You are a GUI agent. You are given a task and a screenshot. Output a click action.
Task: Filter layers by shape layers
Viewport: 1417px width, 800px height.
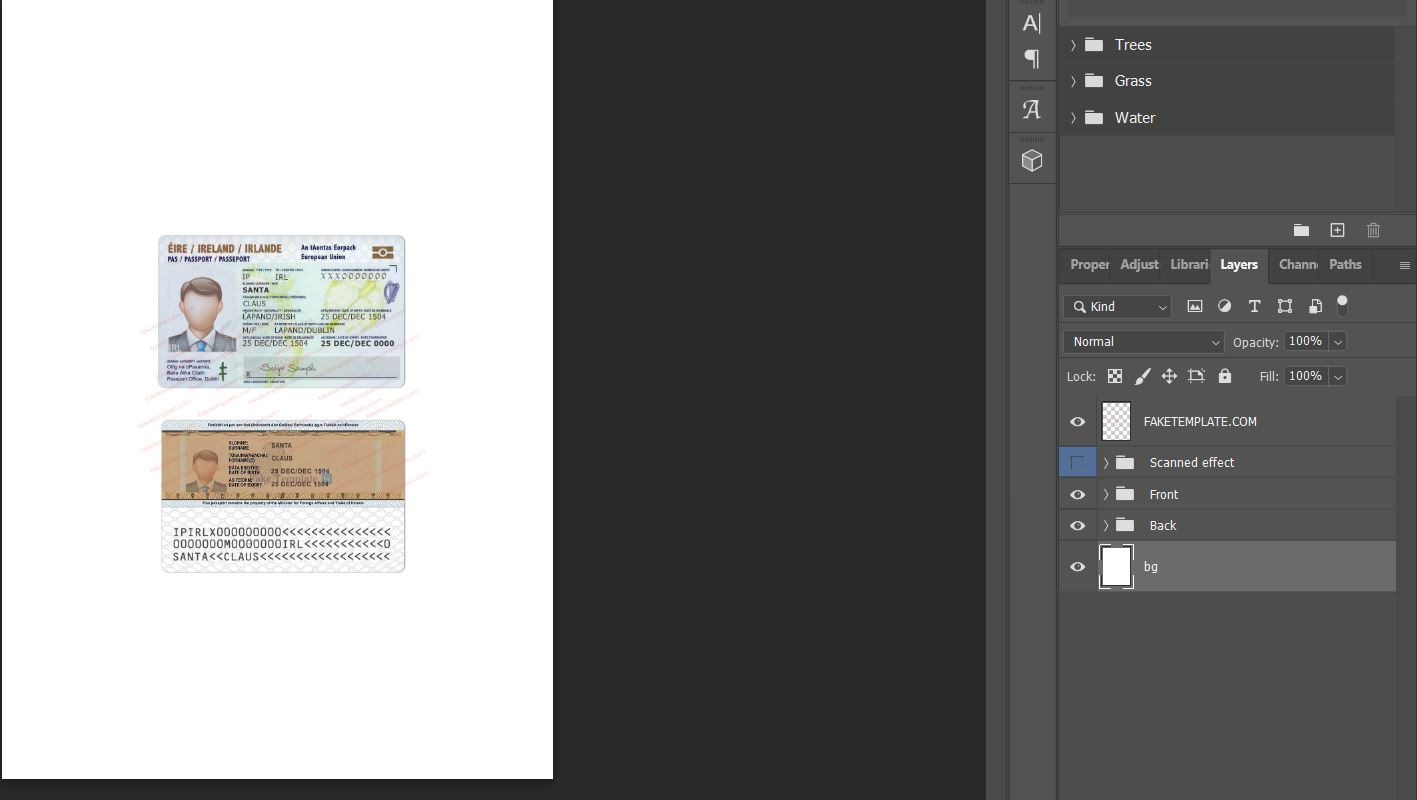[x=1284, y=306]
